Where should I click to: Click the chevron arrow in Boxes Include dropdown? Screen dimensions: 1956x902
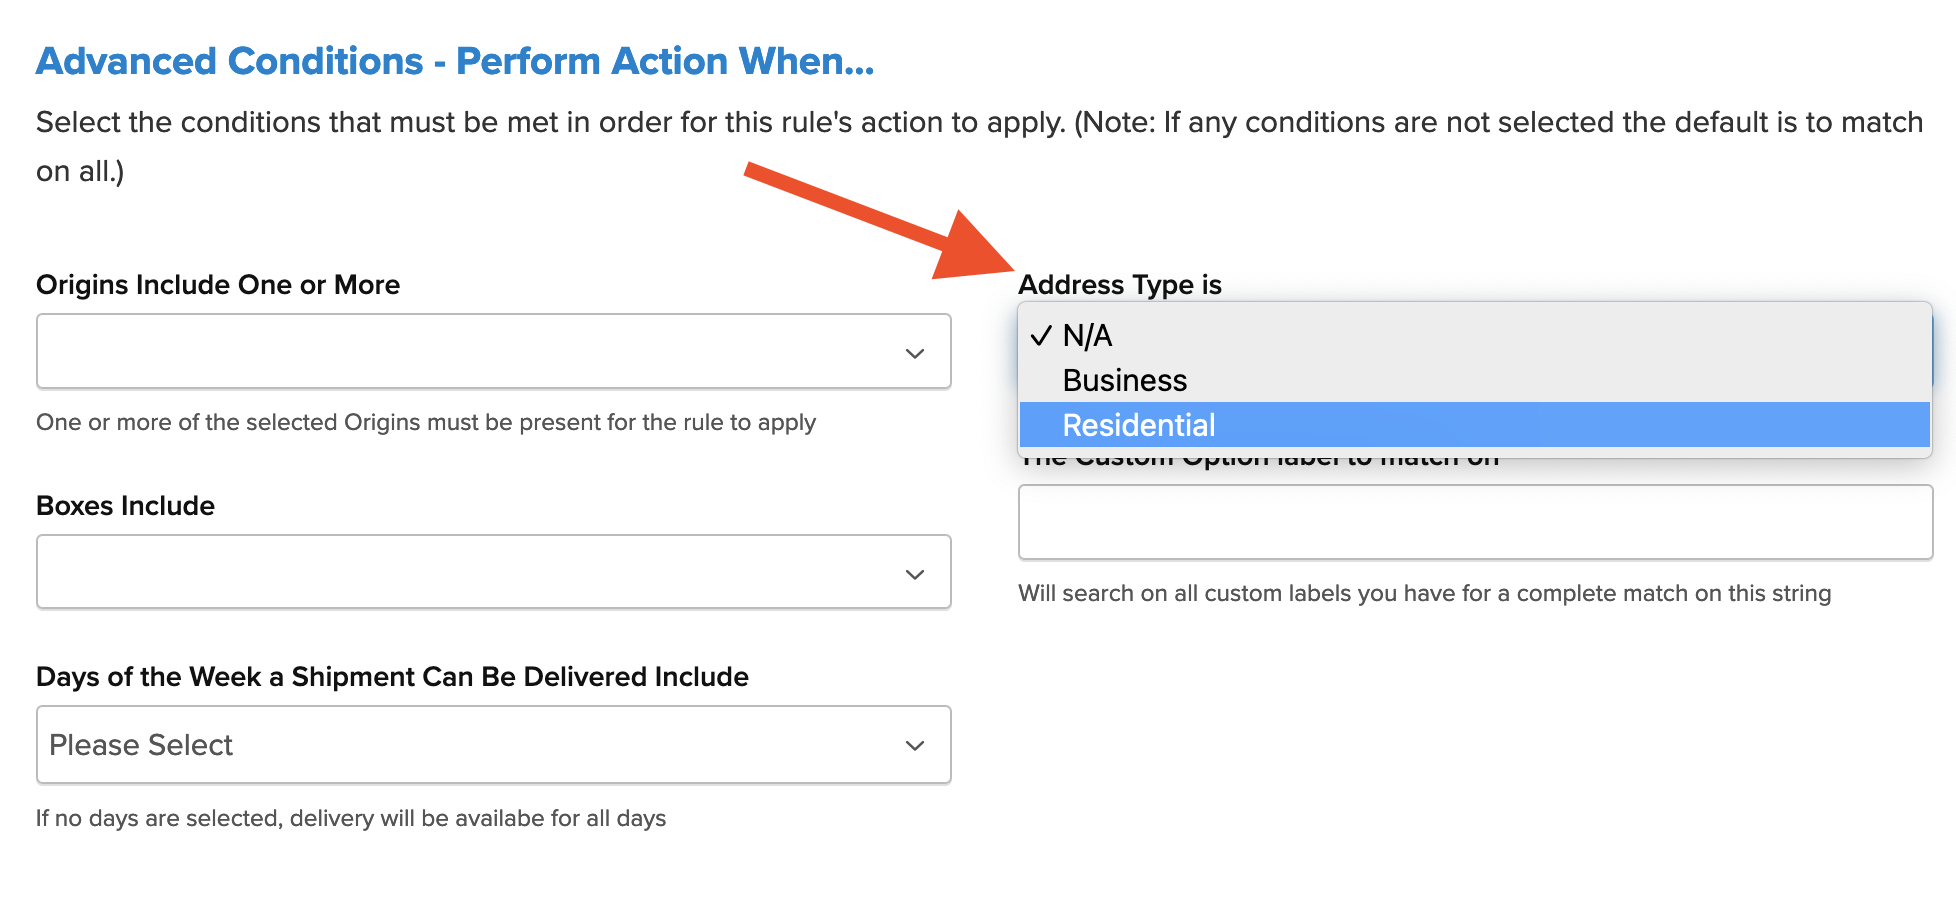coord(914,574)
